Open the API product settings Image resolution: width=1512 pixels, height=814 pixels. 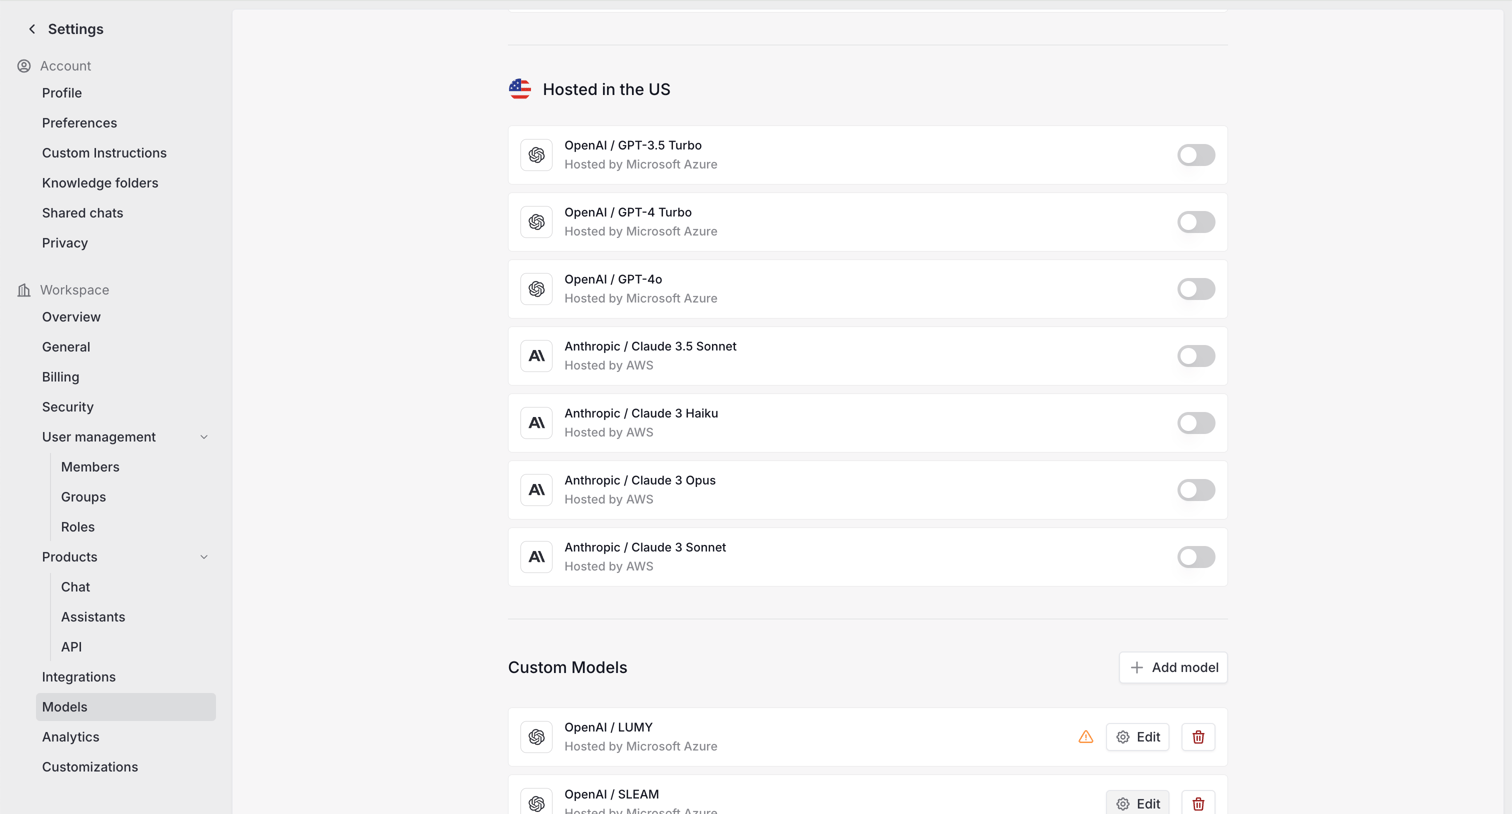coord(71,647)
